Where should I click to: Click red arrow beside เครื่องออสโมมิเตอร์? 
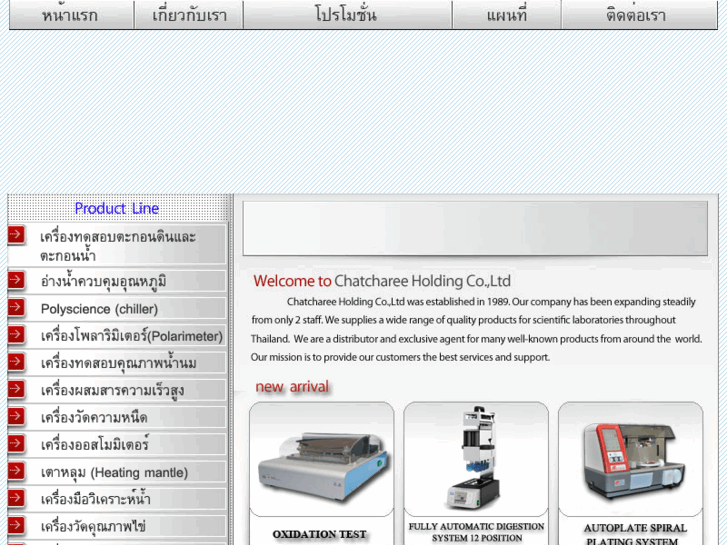16,443
